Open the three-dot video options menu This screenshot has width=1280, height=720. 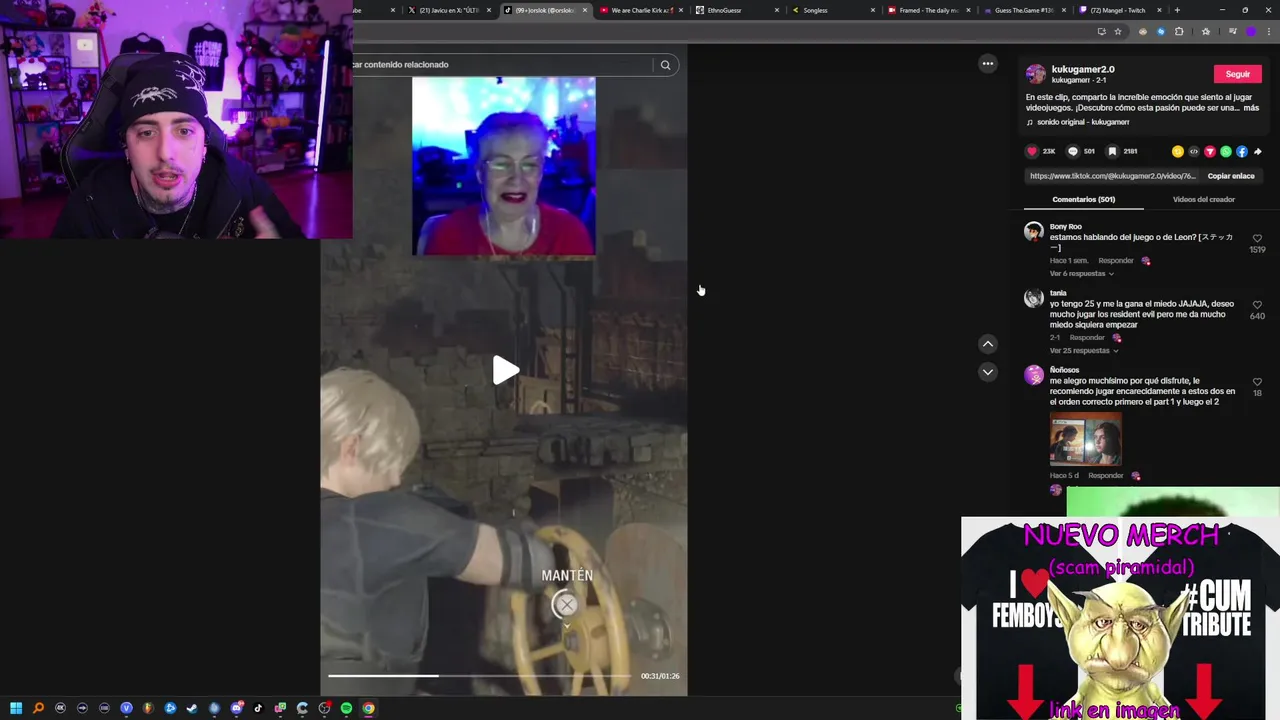987,64
